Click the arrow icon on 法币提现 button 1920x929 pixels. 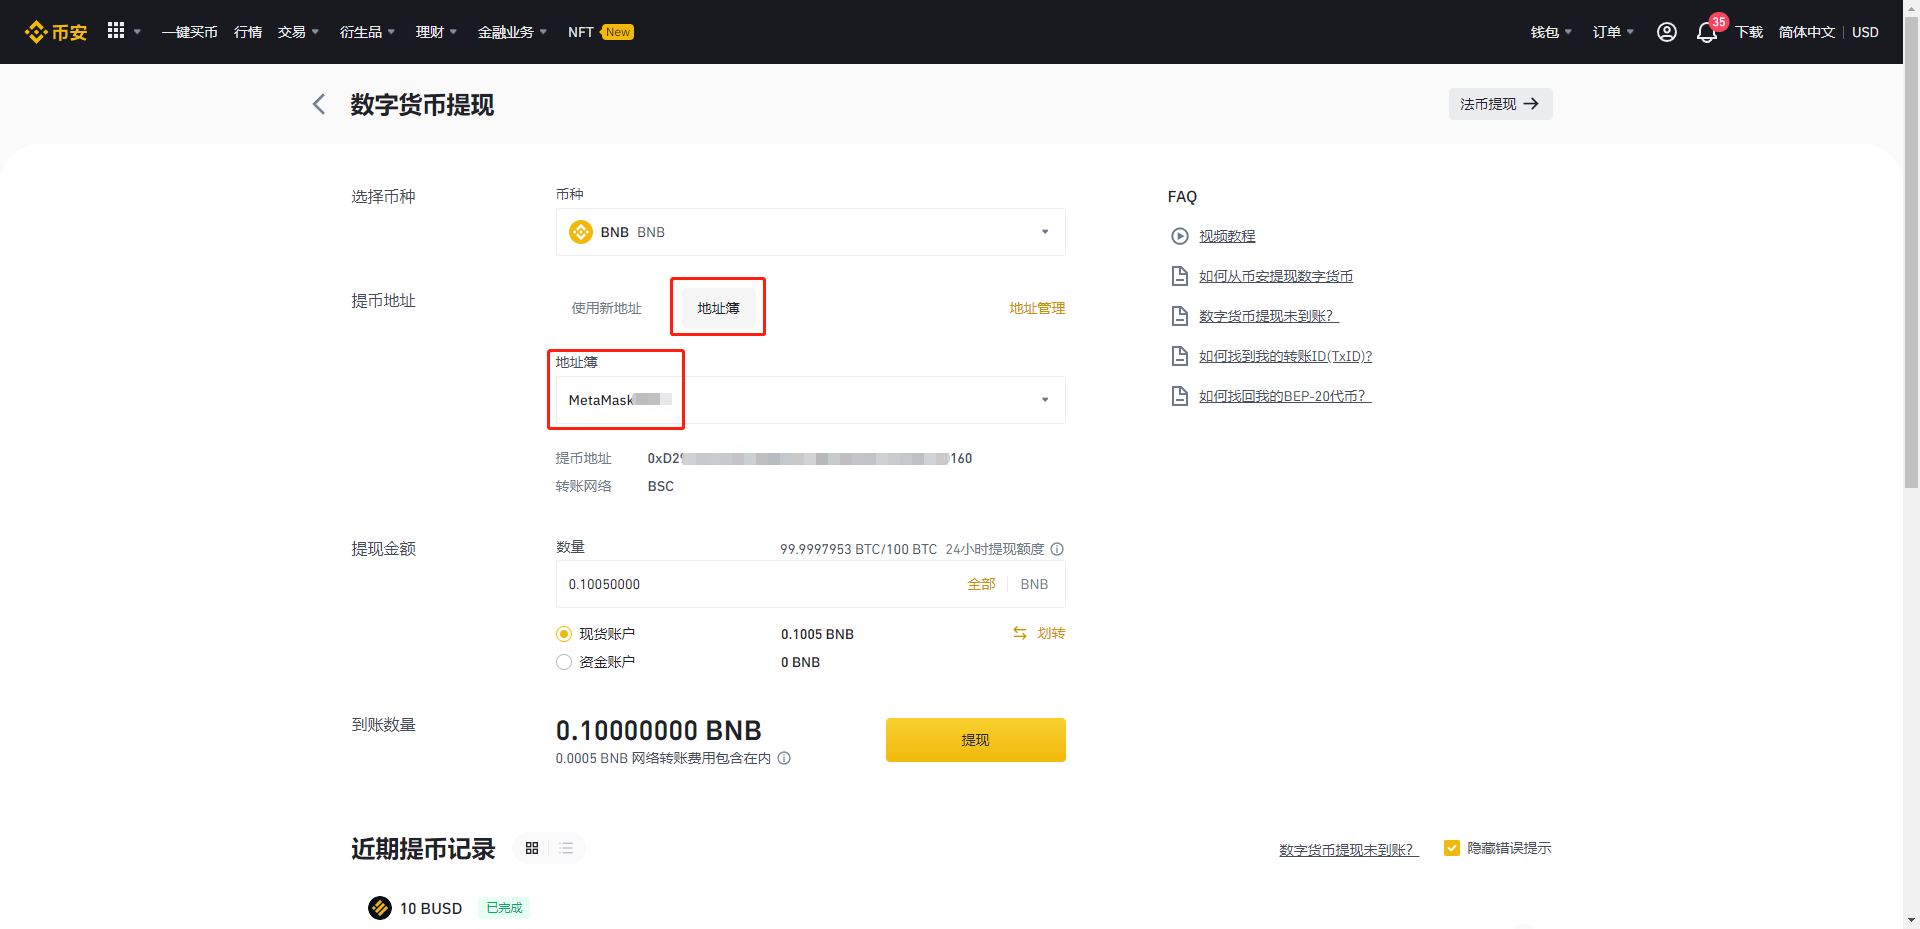pos(1531,104)
